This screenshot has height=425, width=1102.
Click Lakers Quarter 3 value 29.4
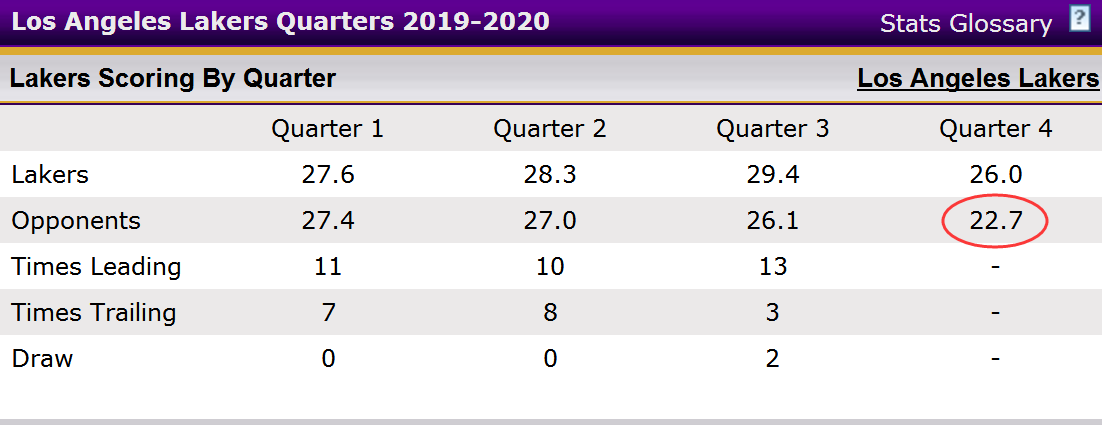tap(772, 174)
